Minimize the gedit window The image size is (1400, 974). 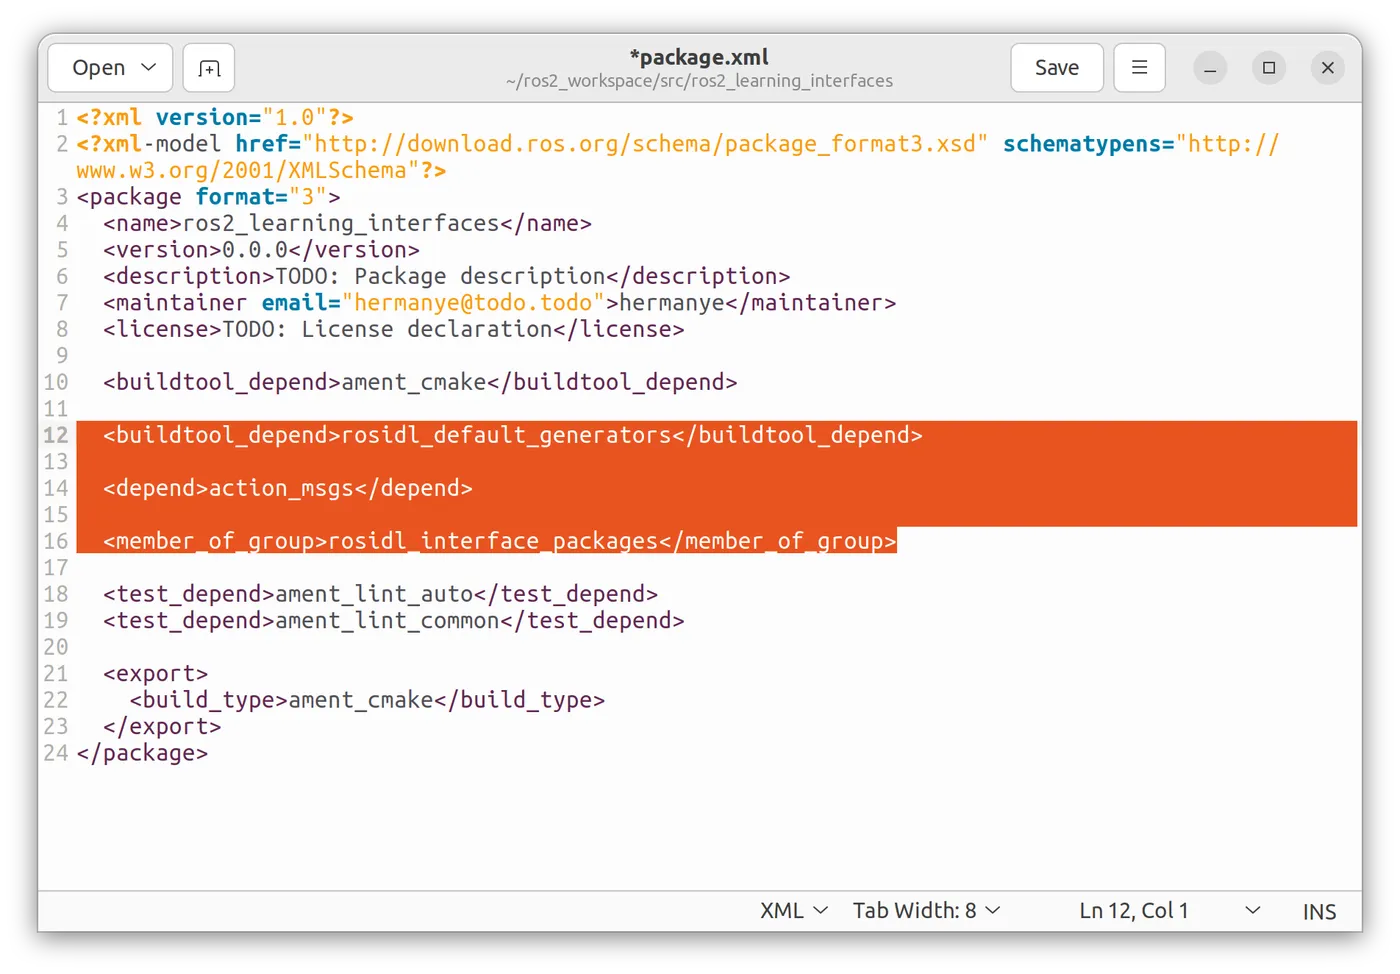(1210, 68)
